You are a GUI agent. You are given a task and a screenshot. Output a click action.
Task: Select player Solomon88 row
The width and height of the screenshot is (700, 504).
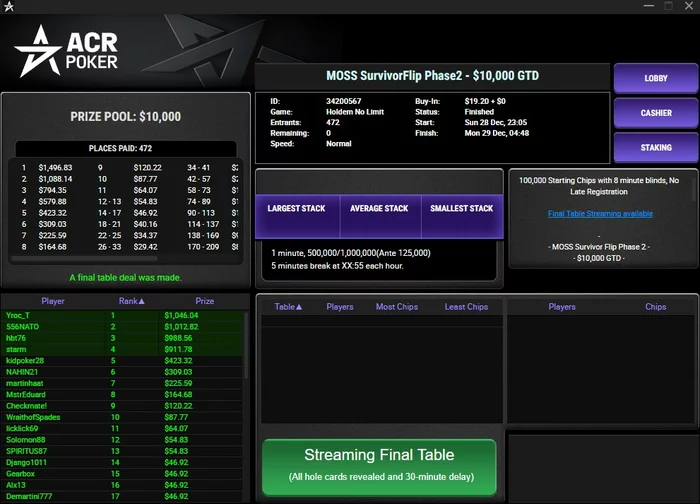coord(122,440)
